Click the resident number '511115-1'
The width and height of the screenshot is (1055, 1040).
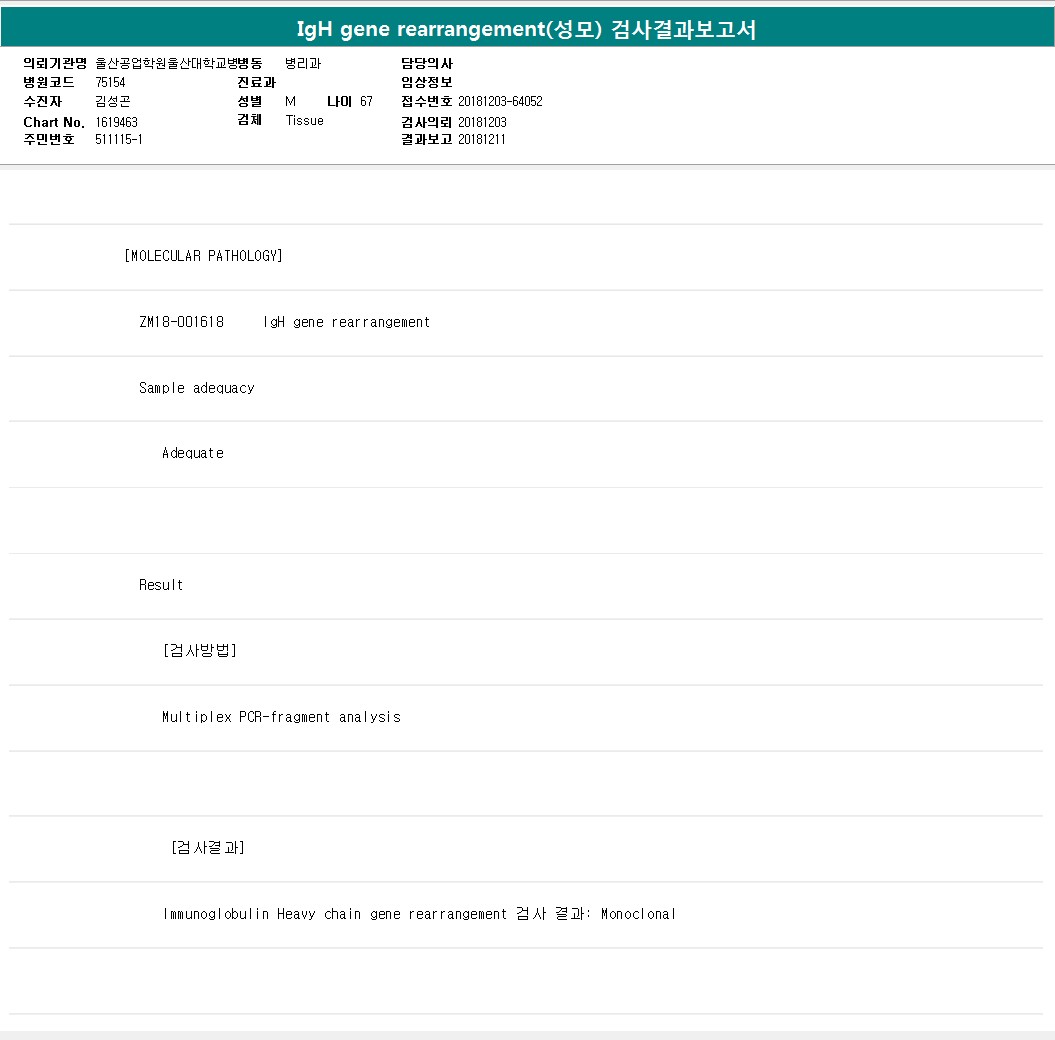coord(118,139)
